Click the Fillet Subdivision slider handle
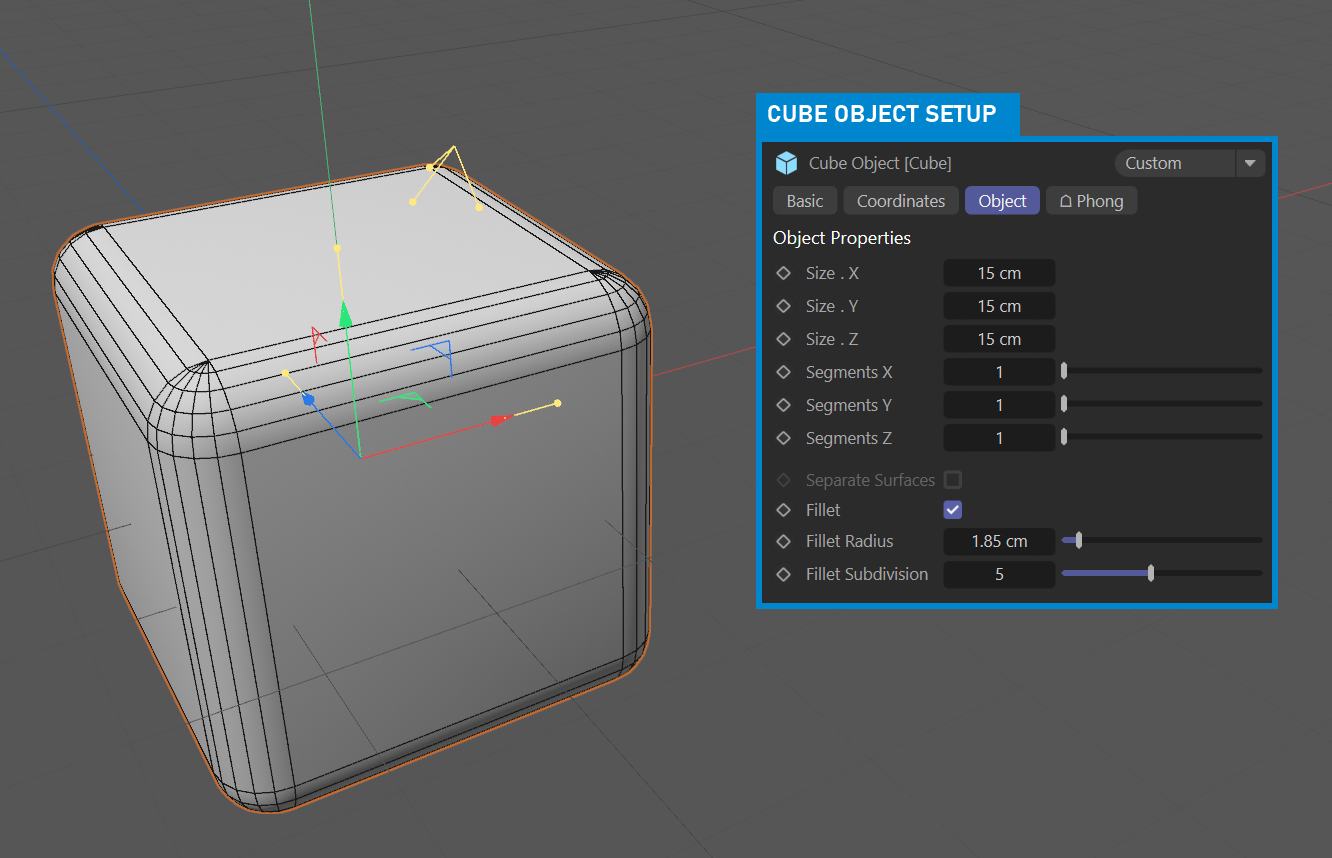 (x=1151, y=573)
